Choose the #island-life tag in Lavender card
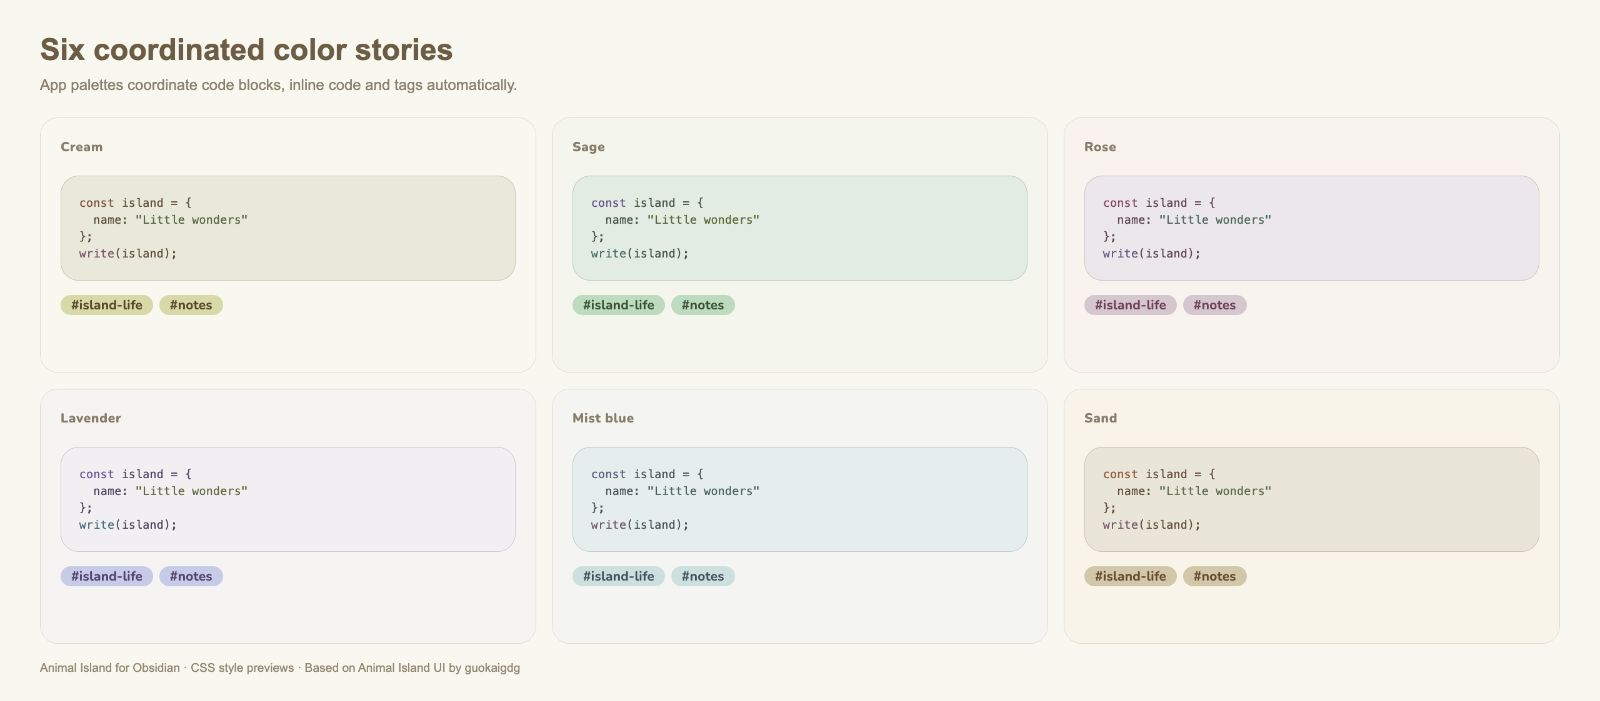Screen dimensions: 1600x701 tap(107, 576)
